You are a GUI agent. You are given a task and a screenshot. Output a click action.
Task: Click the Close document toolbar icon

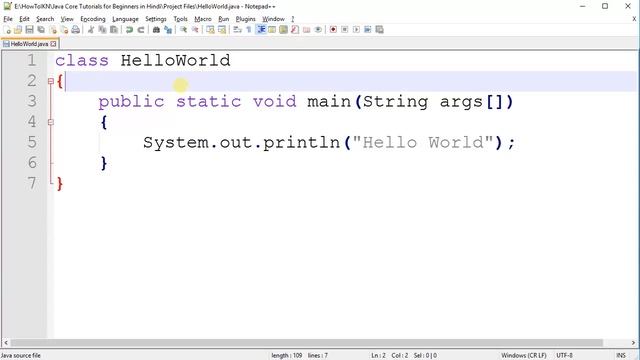coord(53,30)
